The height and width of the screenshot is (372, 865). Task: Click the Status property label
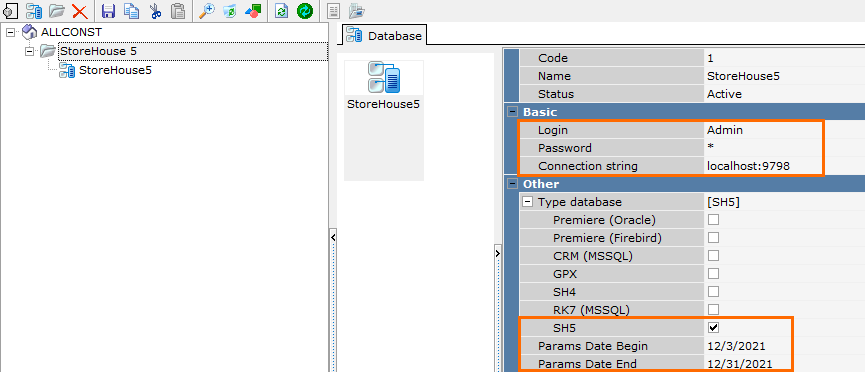(x=556, y=94)
